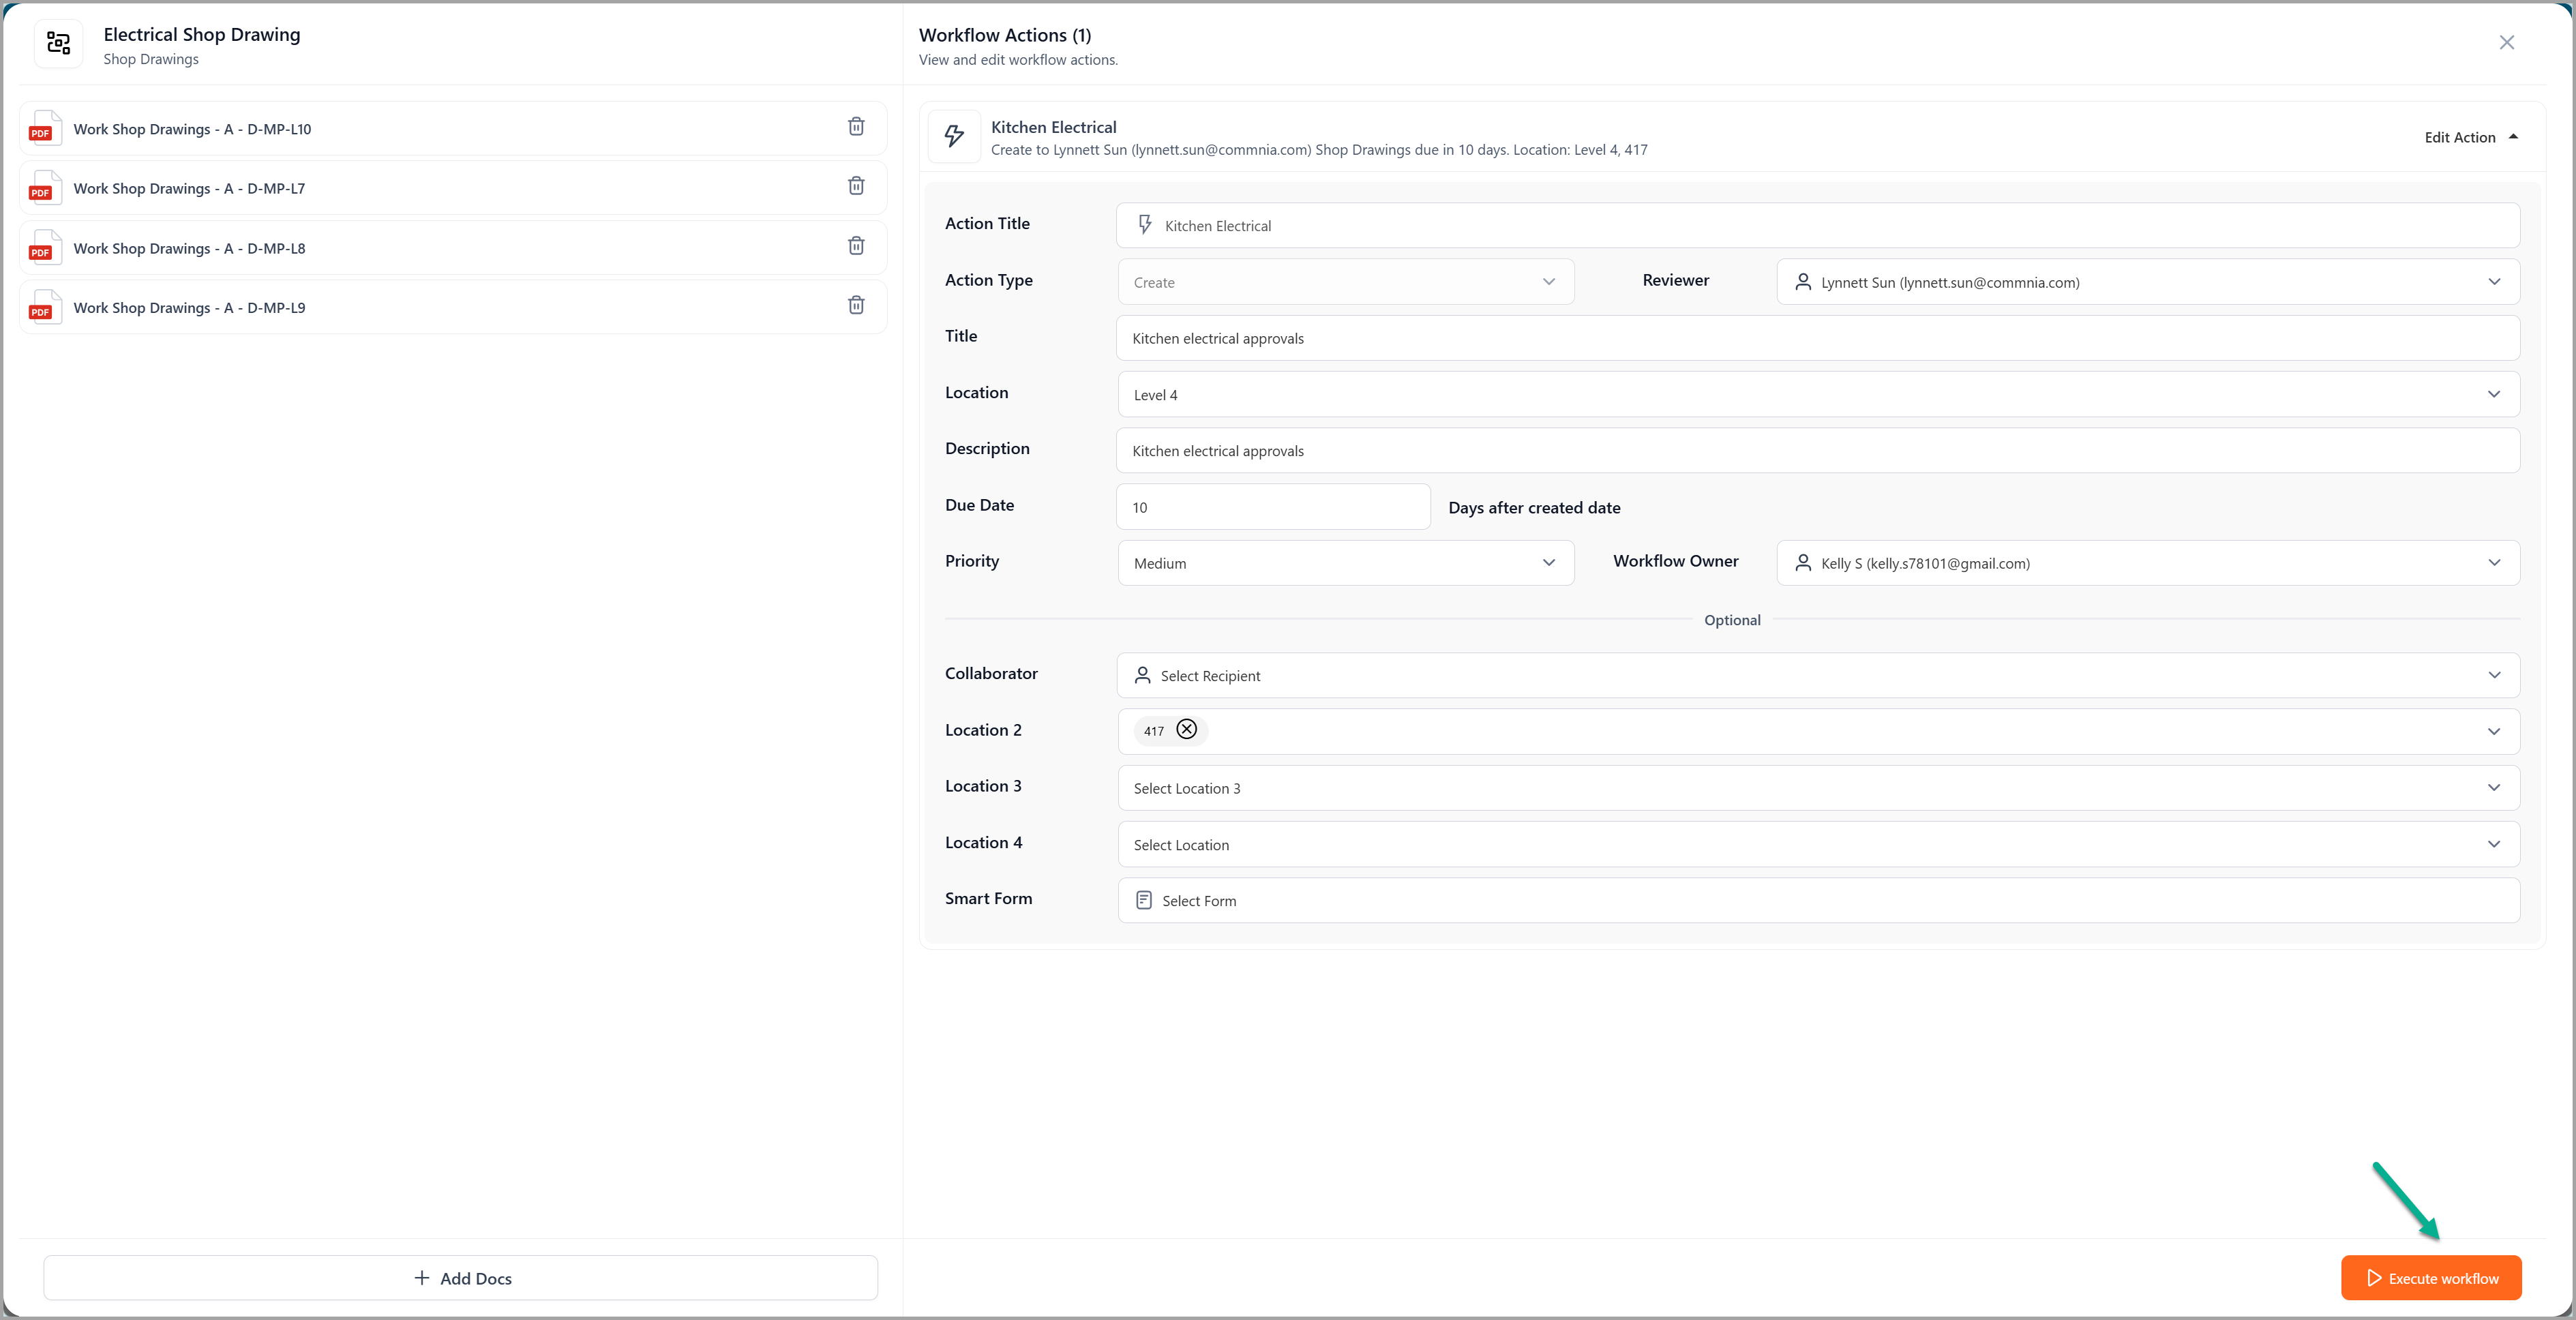Open the Reviewer dropdown
The image size is (2576, 1320).
2147,282
